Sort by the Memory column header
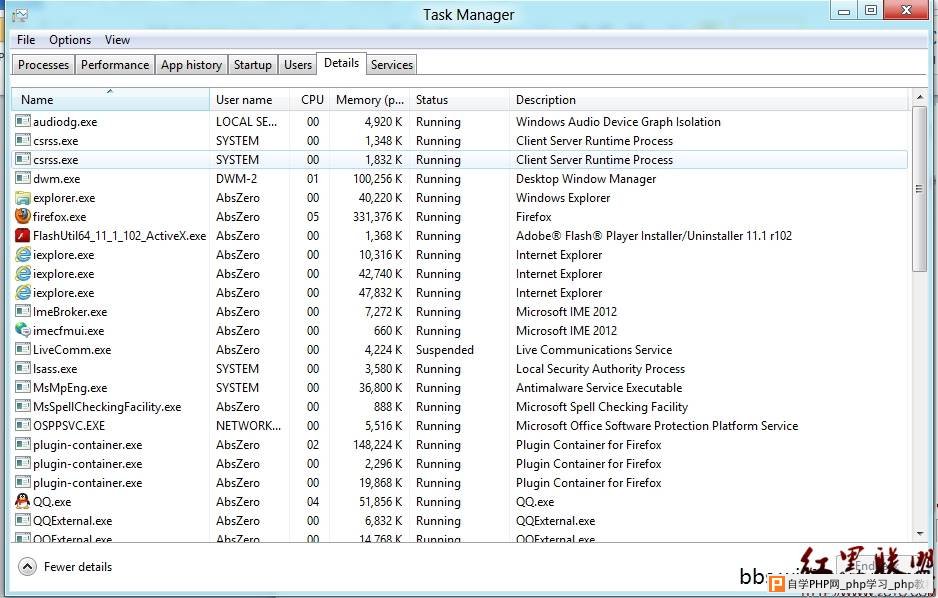 (x=369, y=99)
